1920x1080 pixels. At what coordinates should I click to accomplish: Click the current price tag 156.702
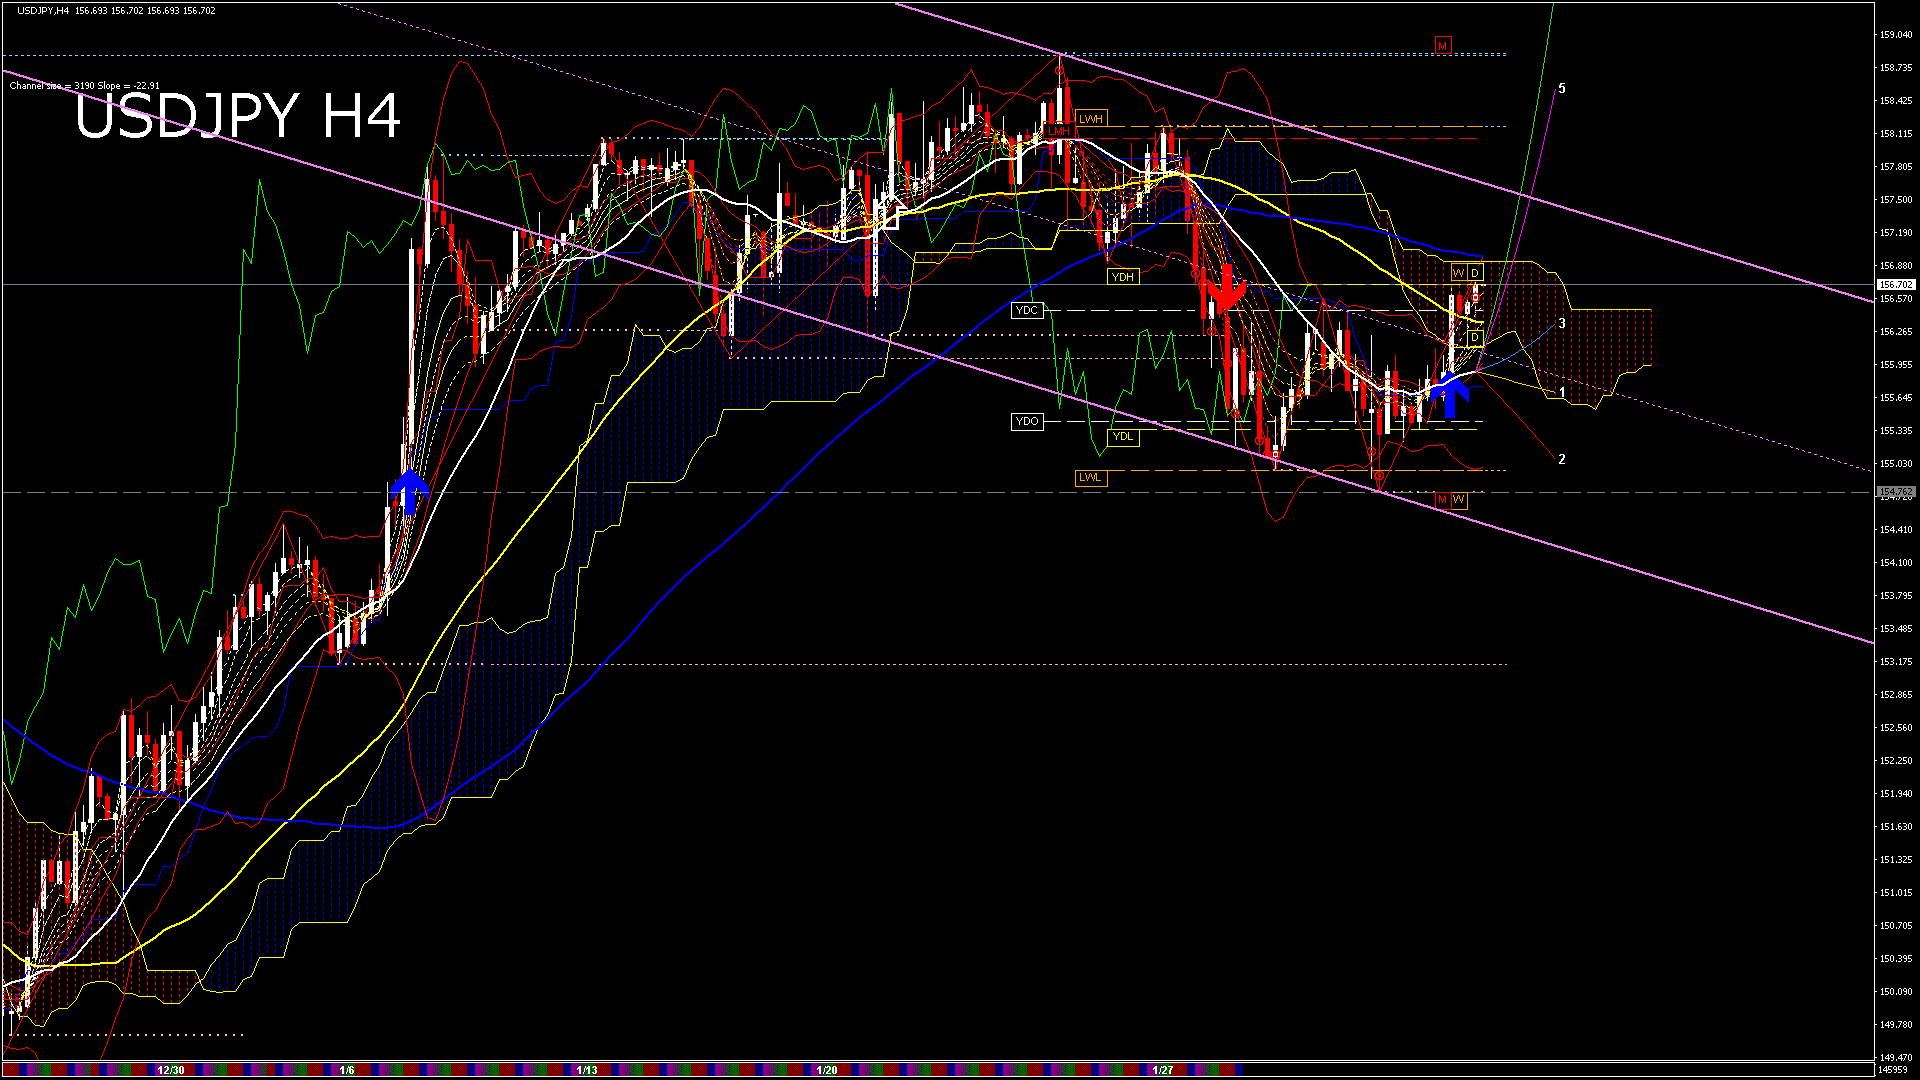1896,285
